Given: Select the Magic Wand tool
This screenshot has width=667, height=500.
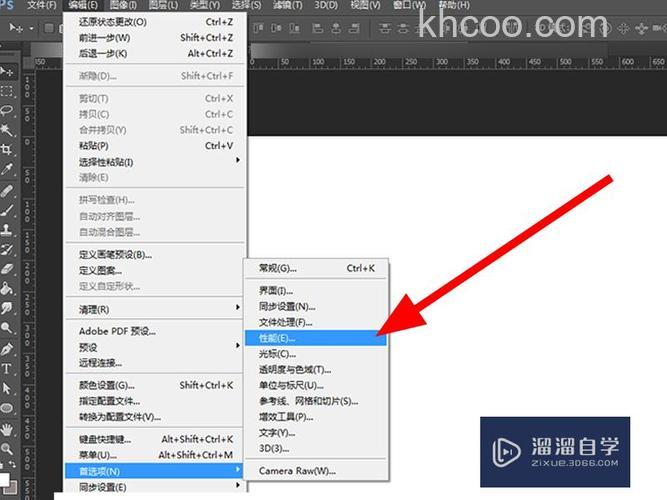Looking at the screenshot, I should pyautogui.click(x=7, y=130).
